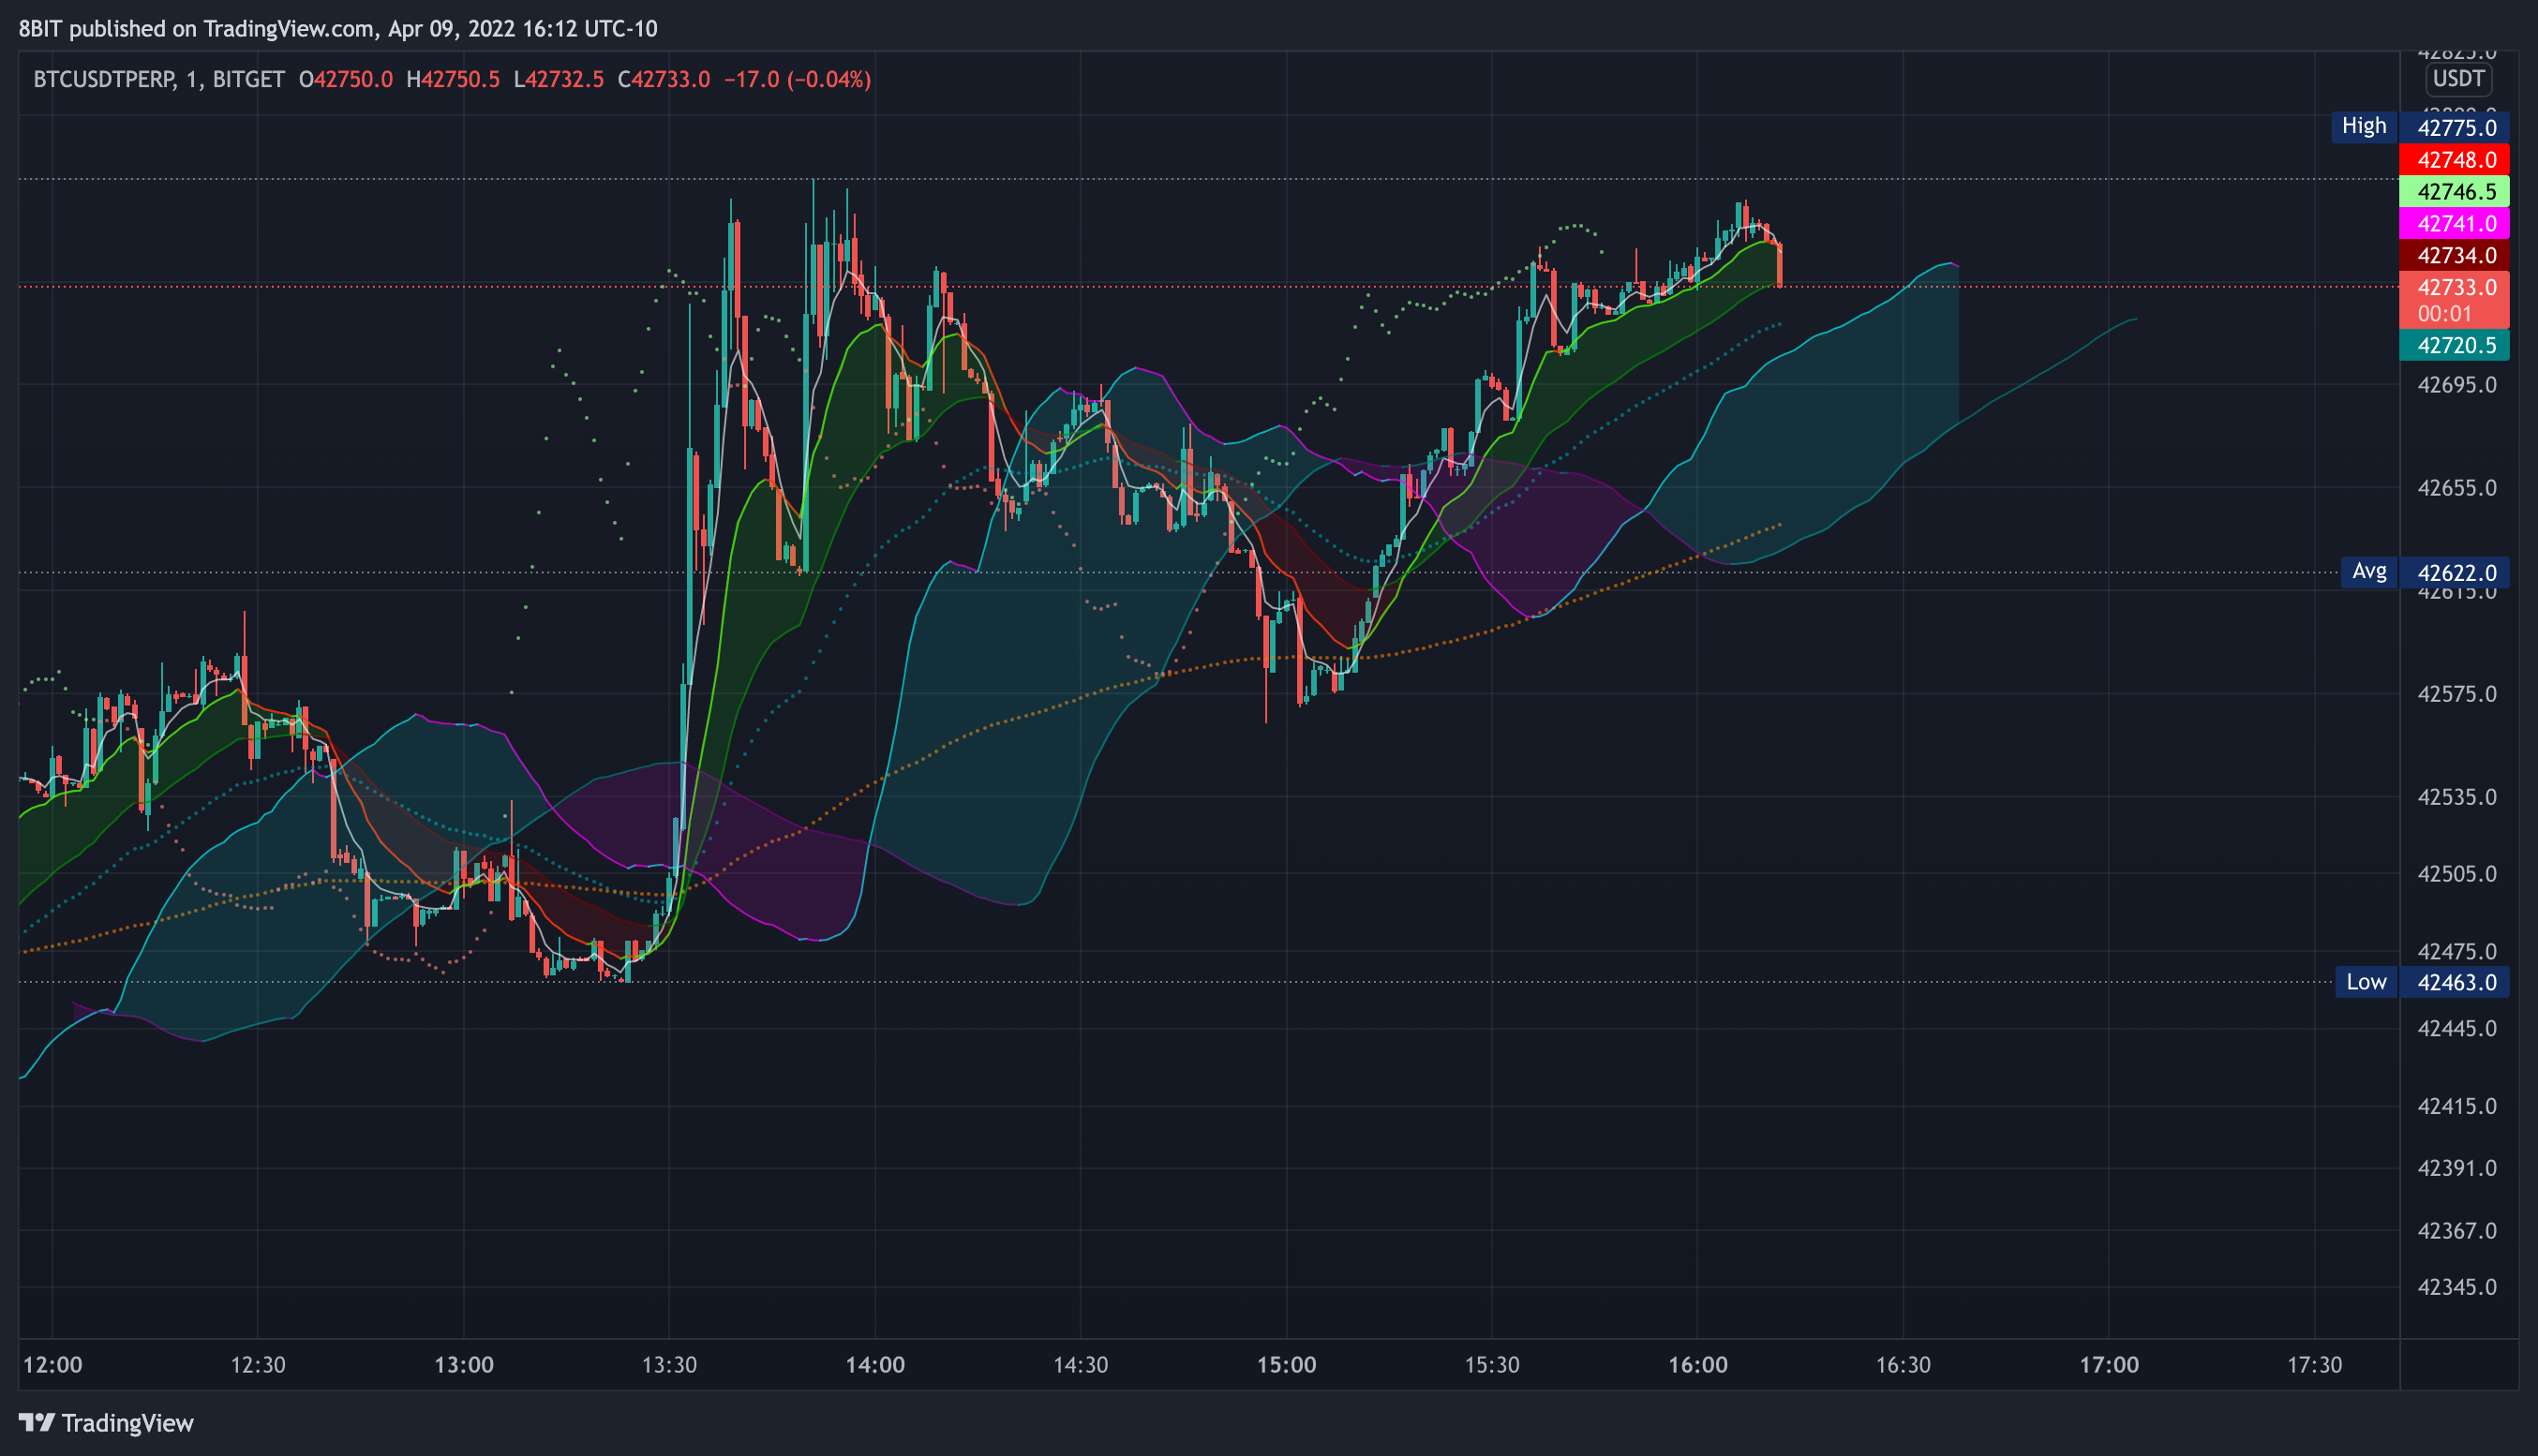Click the light green 42746.5 price tag

(x=2456, y=192)
